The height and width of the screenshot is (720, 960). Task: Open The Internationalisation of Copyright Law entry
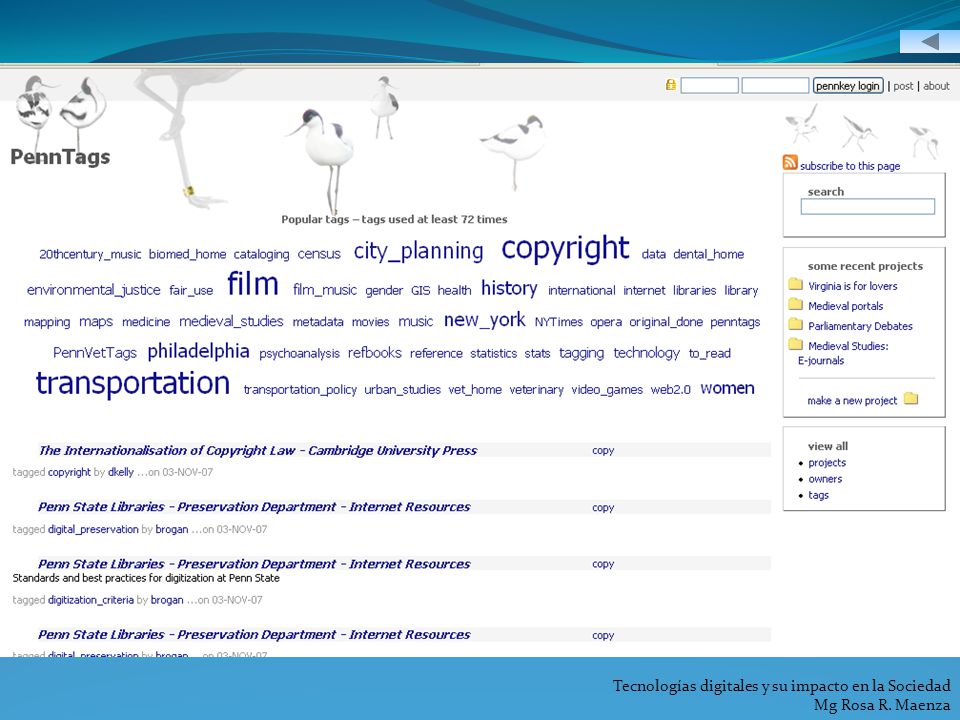coord(258,451)
